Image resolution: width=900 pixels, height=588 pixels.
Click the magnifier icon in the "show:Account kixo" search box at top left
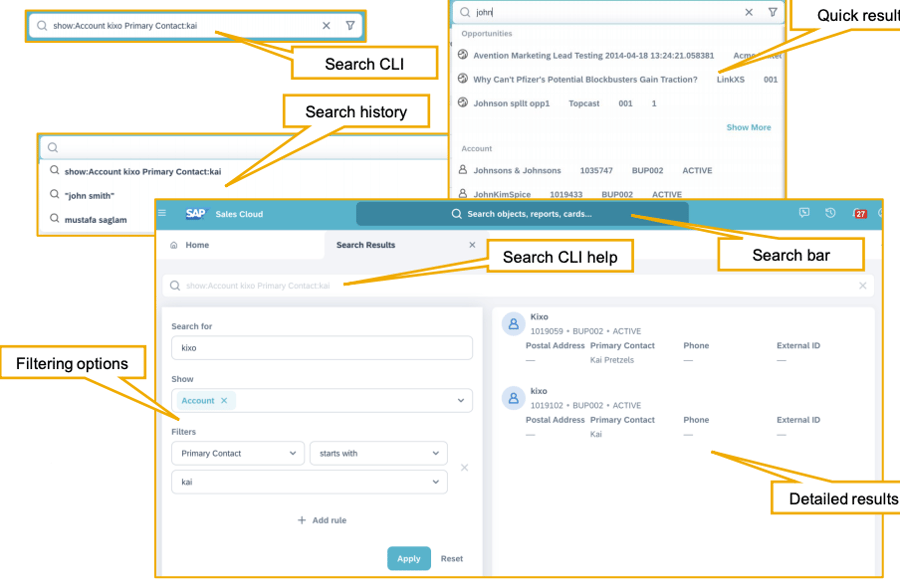coord(42,25)
